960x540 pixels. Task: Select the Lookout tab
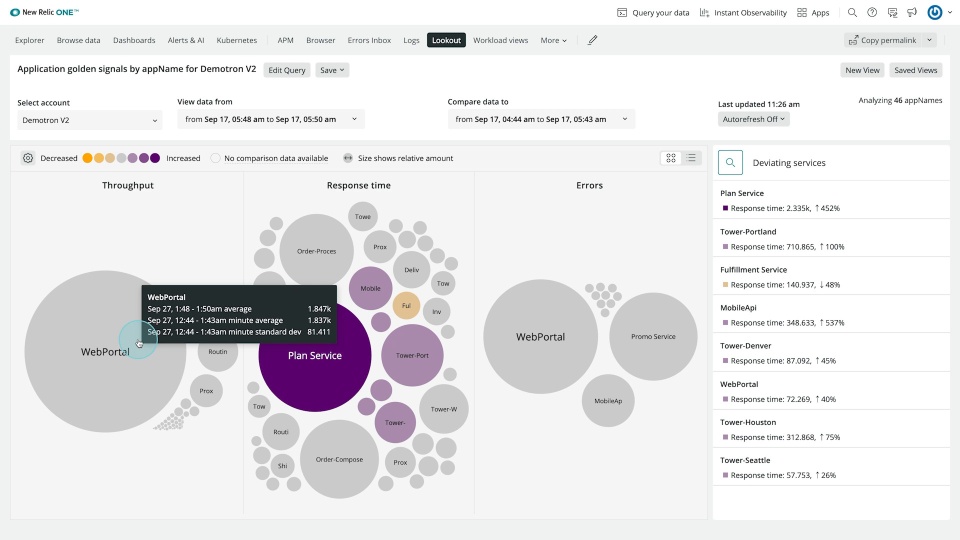coord(446,40)
